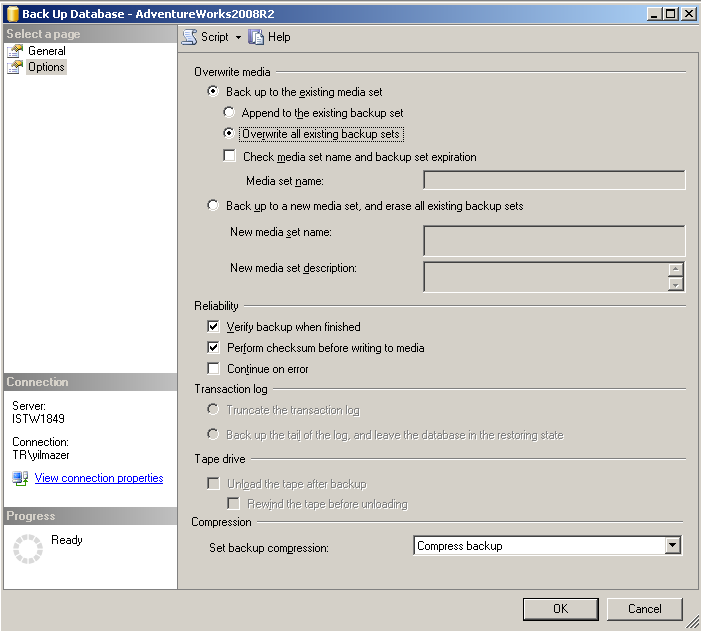
Task: Open the Script dropdown arrow
Action: (x=238, y=38)
